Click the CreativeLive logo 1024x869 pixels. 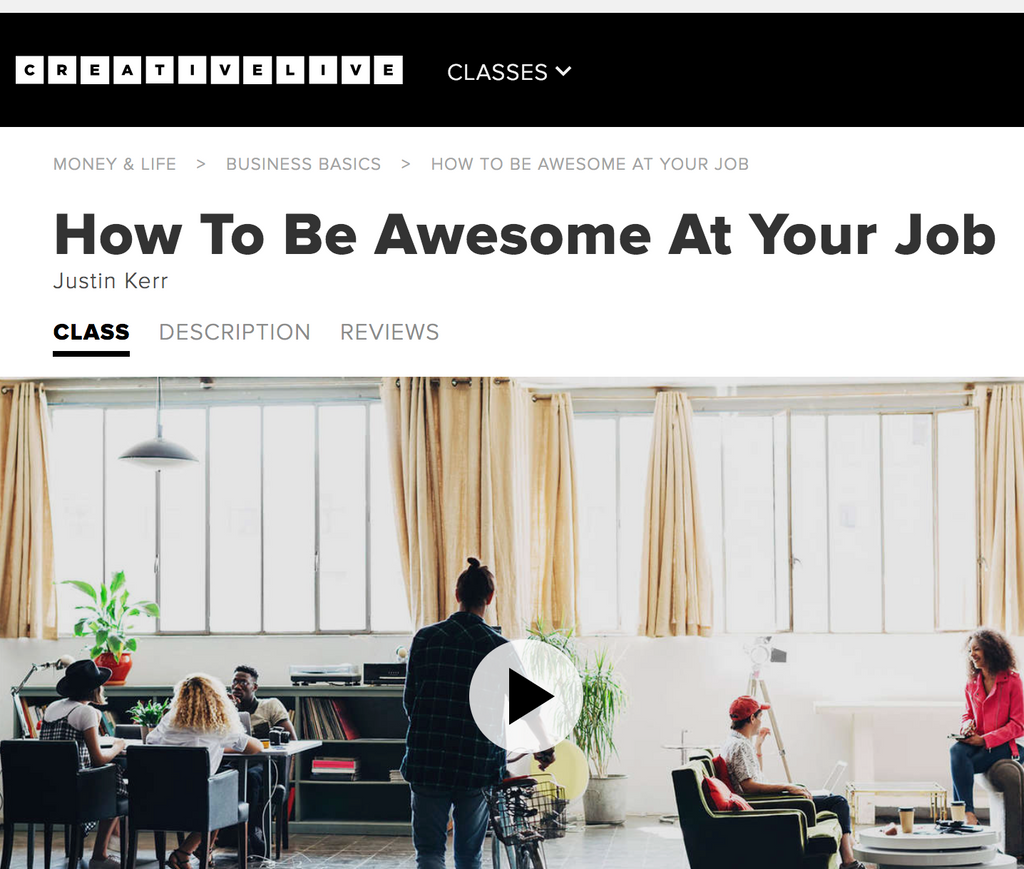pyautogui.click(x=209, y=71)
